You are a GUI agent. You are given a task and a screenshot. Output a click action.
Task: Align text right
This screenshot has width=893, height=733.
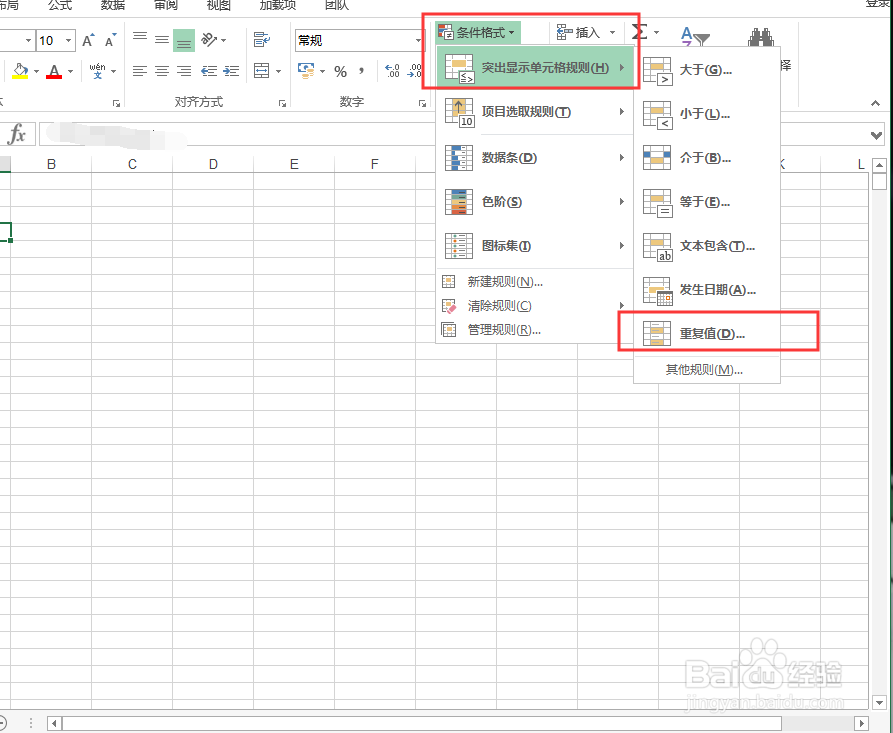coord(184,71)
